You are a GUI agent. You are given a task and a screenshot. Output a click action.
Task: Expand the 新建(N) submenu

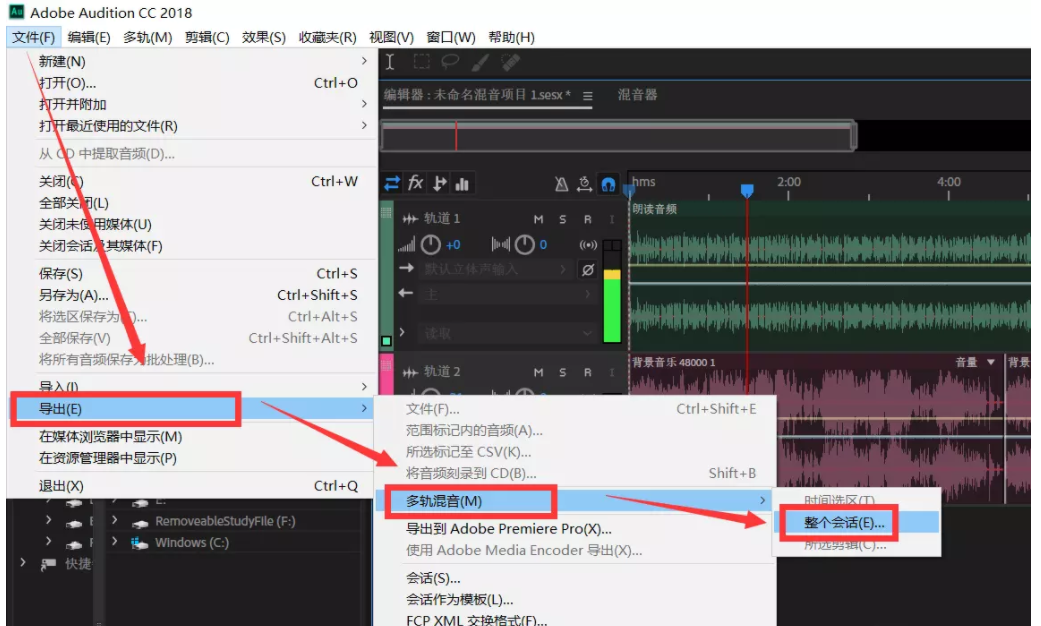[x=193, y=61]
